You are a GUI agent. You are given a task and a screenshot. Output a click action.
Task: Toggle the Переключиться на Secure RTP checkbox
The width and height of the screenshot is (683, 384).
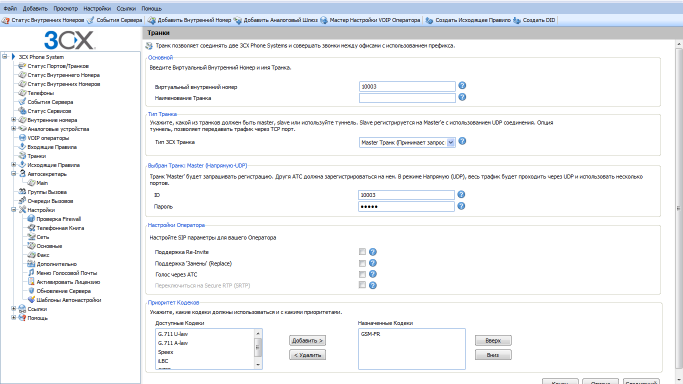coord(362,285)
